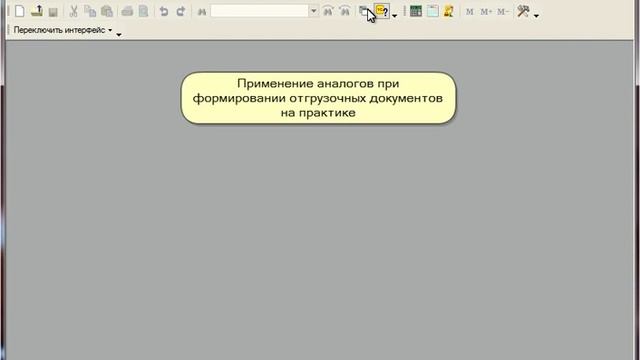The image size is (640, 360).
Task: Click the New document icon
Action: 20,11
